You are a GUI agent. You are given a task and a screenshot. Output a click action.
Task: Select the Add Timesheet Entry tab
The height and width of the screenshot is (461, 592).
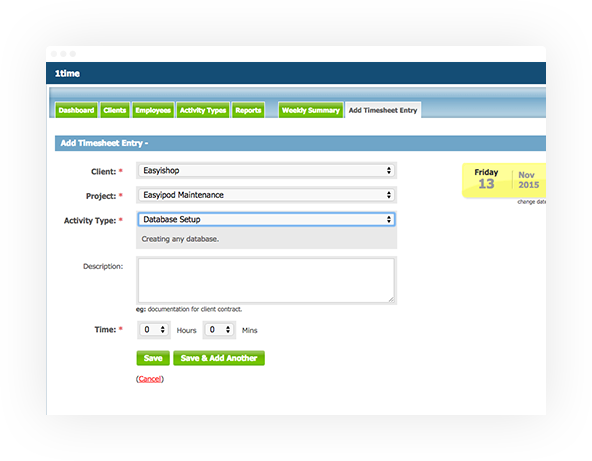383,110
